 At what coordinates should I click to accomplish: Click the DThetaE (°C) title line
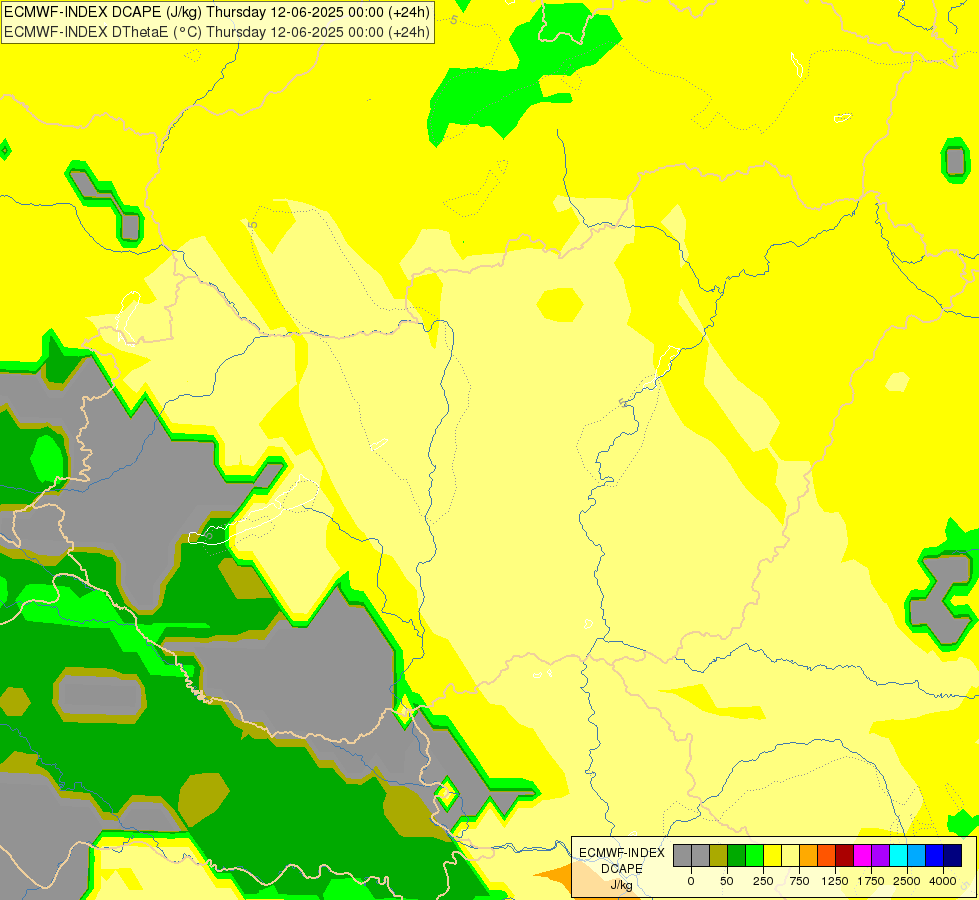coord(217,32)
